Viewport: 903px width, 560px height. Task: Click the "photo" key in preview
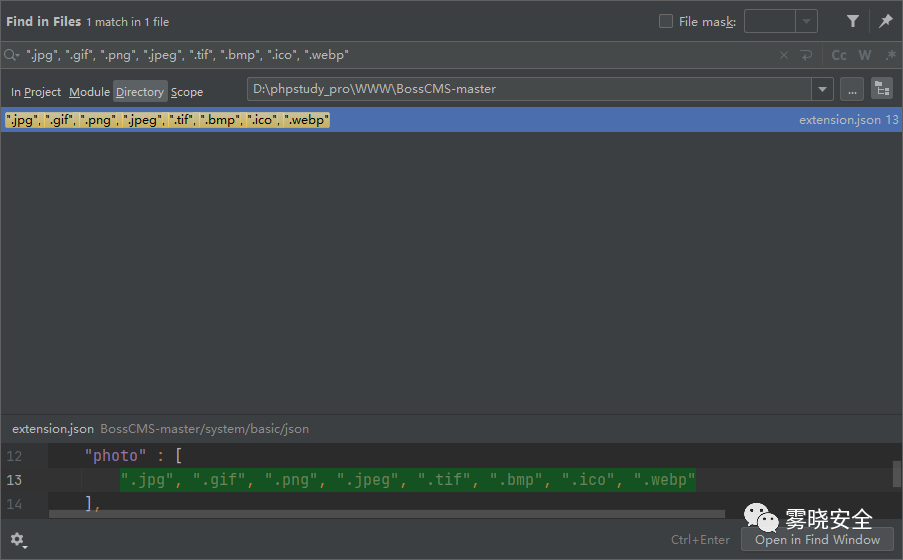point(115,456)
